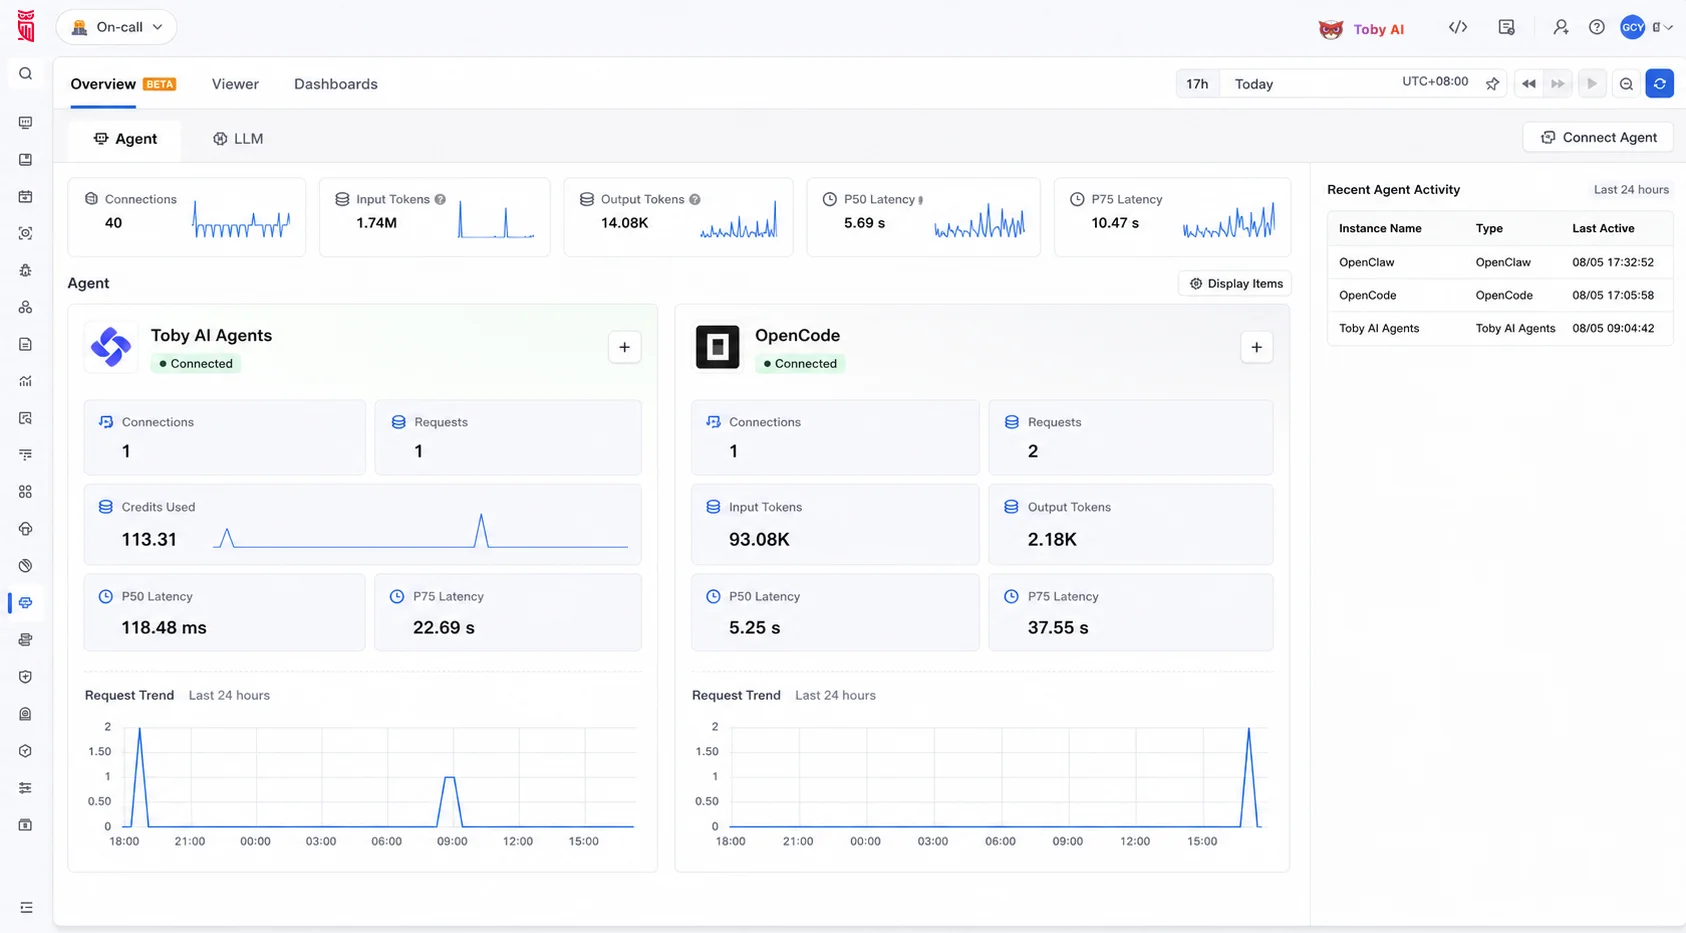Open the sliders settings sidebar icon
This screenshot has height=933, width=1686.
pos(26,788)
